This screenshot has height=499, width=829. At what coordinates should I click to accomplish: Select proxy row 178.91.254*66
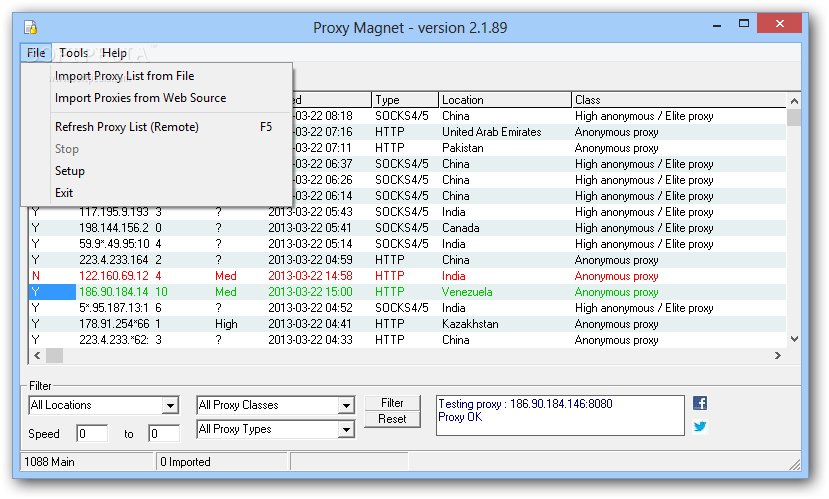coord(407,324)
